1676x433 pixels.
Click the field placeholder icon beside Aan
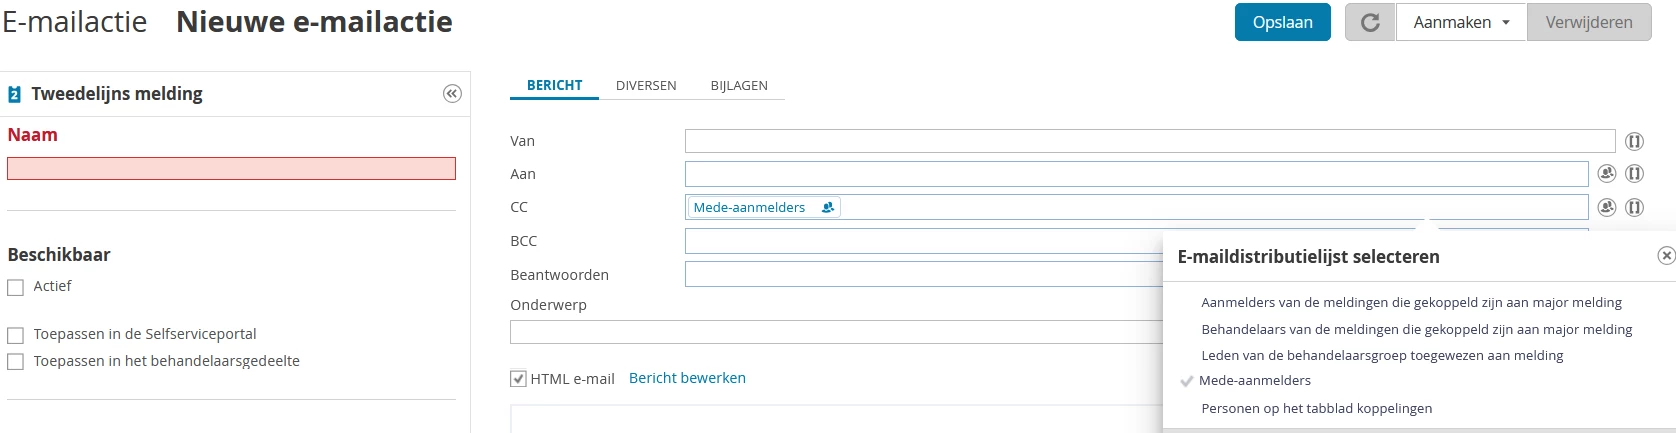(x=1634, y=174)
